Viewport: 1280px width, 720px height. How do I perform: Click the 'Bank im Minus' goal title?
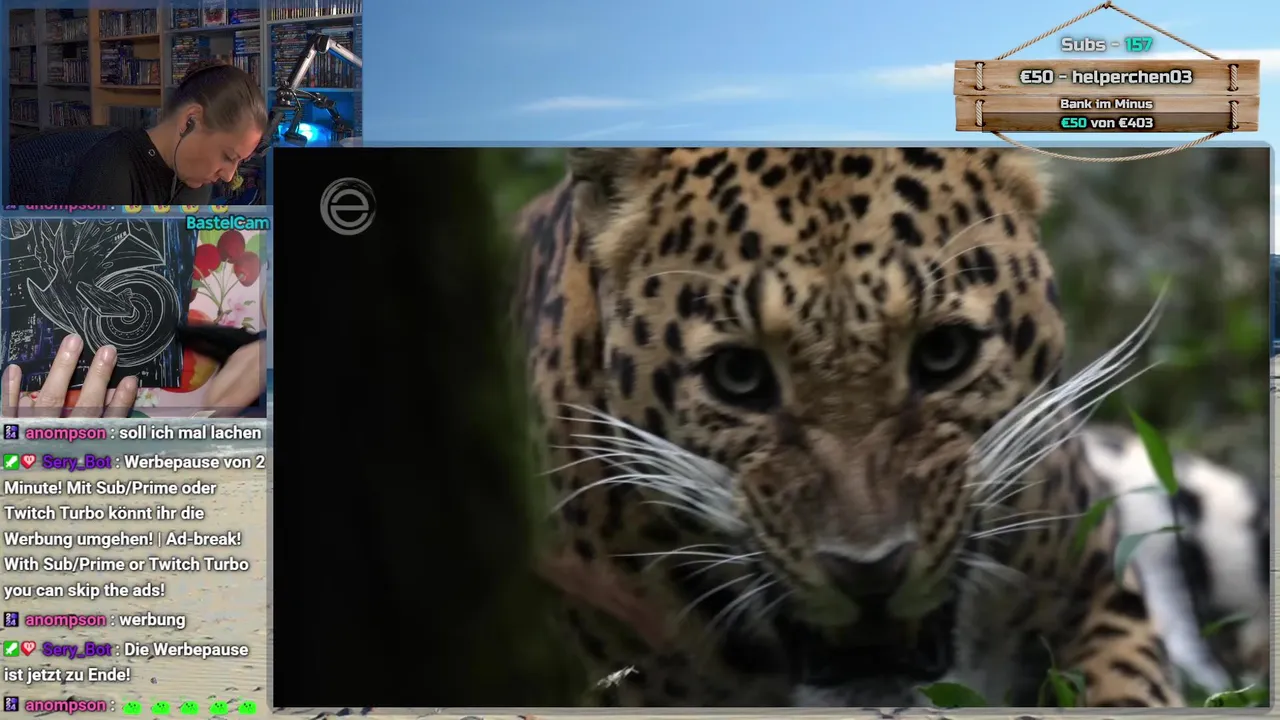1106,104
